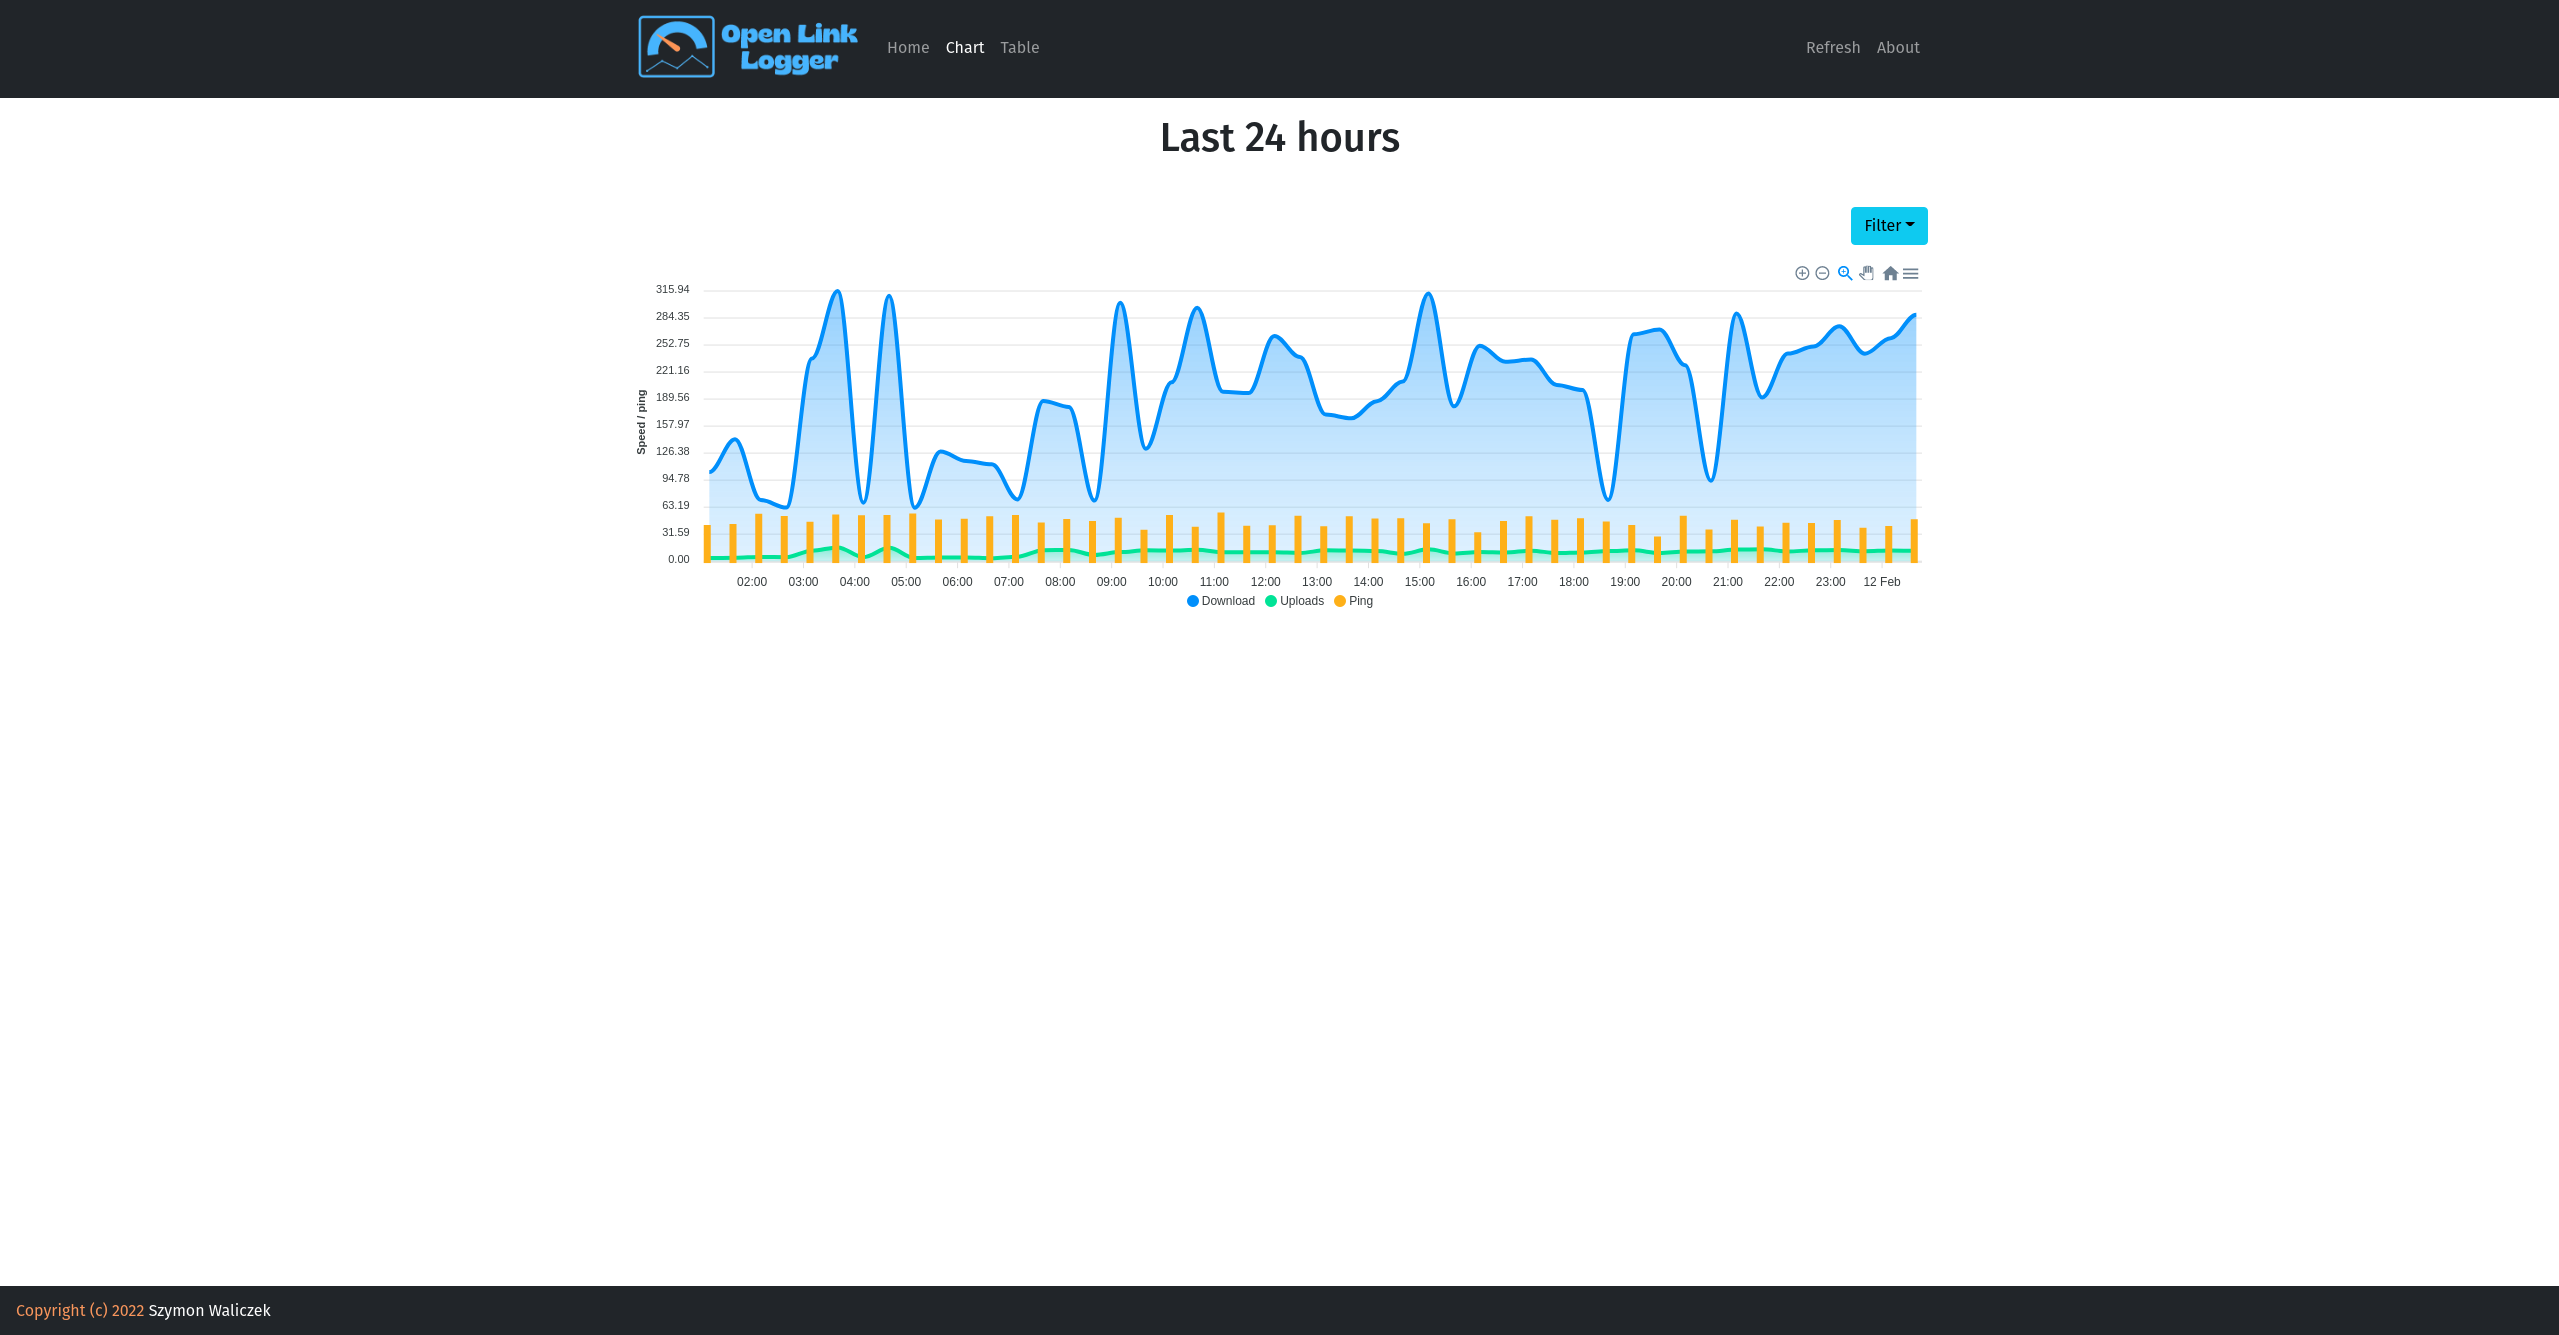Enable the panning hand tool
This screenshot has width=2559, height=1335.
[1867, 273]
